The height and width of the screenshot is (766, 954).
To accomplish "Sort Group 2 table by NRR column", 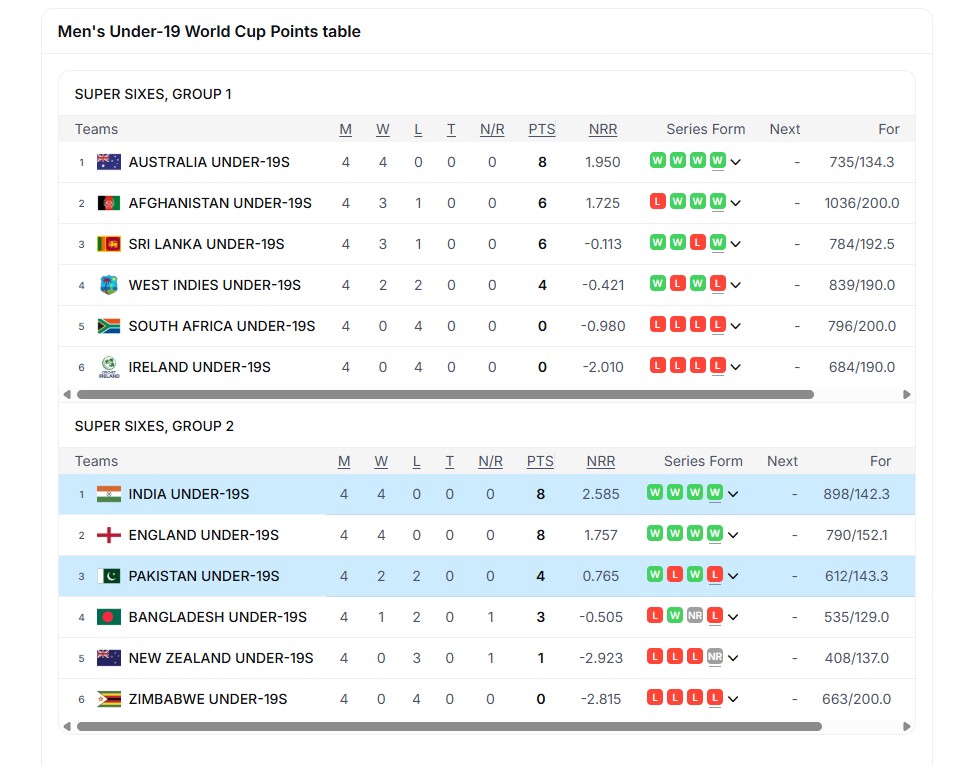I will [x=600, y=461].
